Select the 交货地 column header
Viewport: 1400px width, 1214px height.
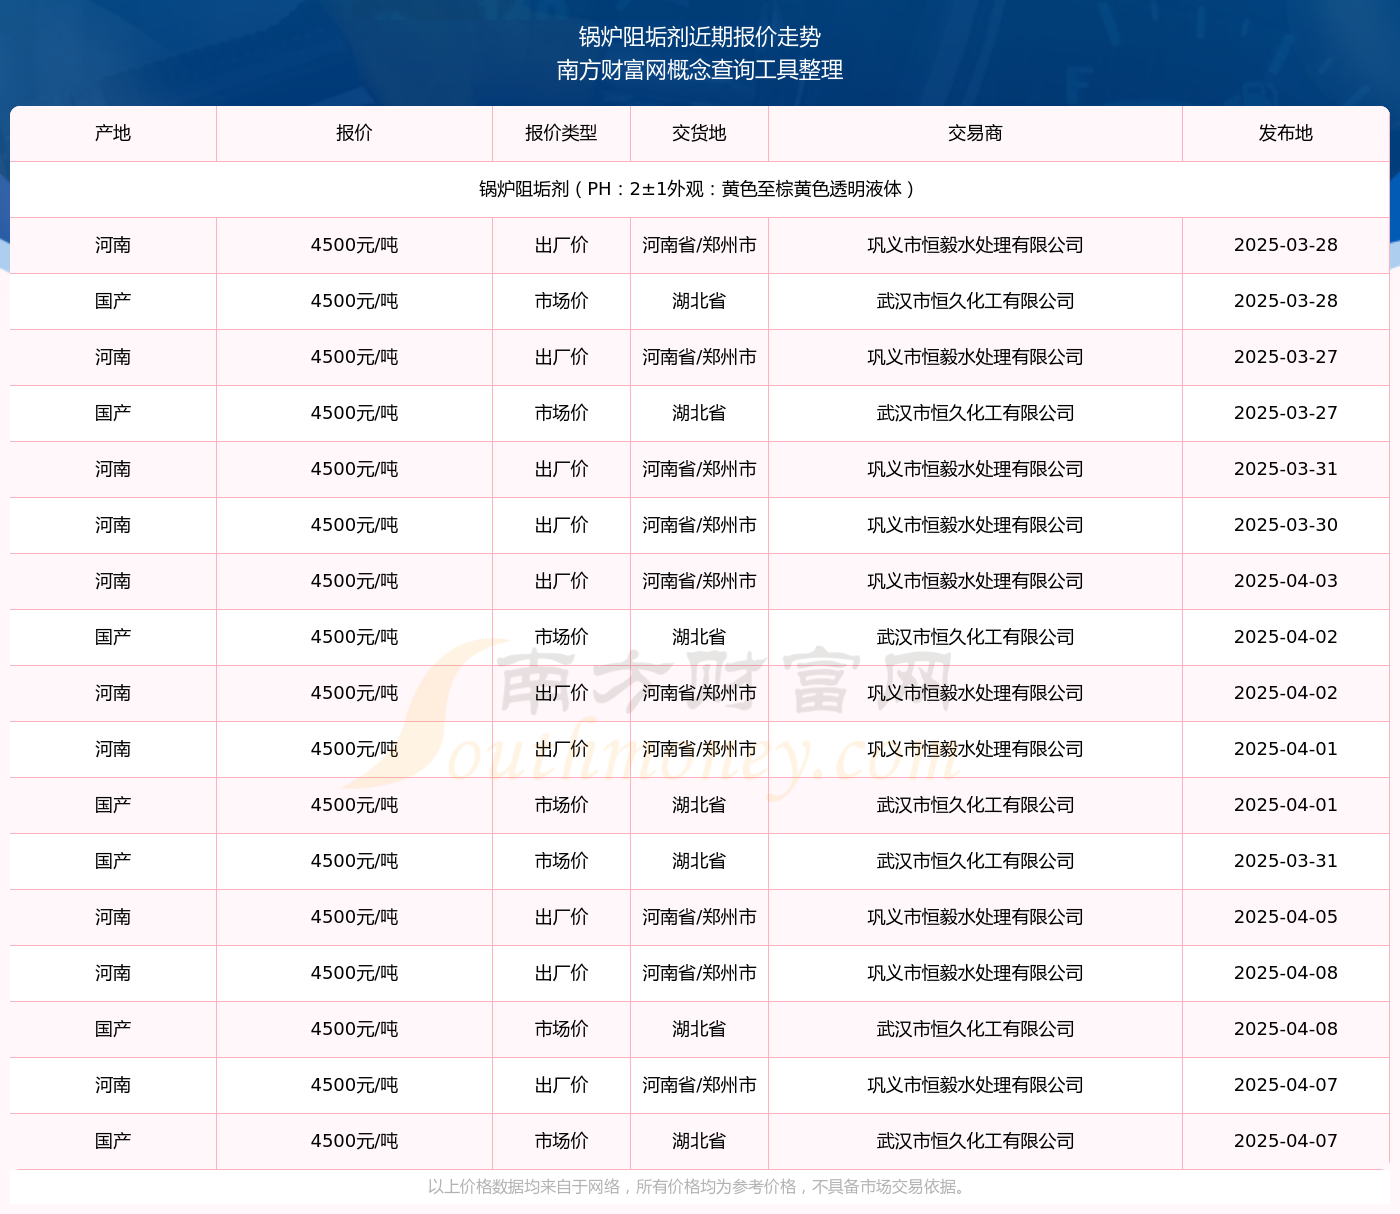coord(699,133)
